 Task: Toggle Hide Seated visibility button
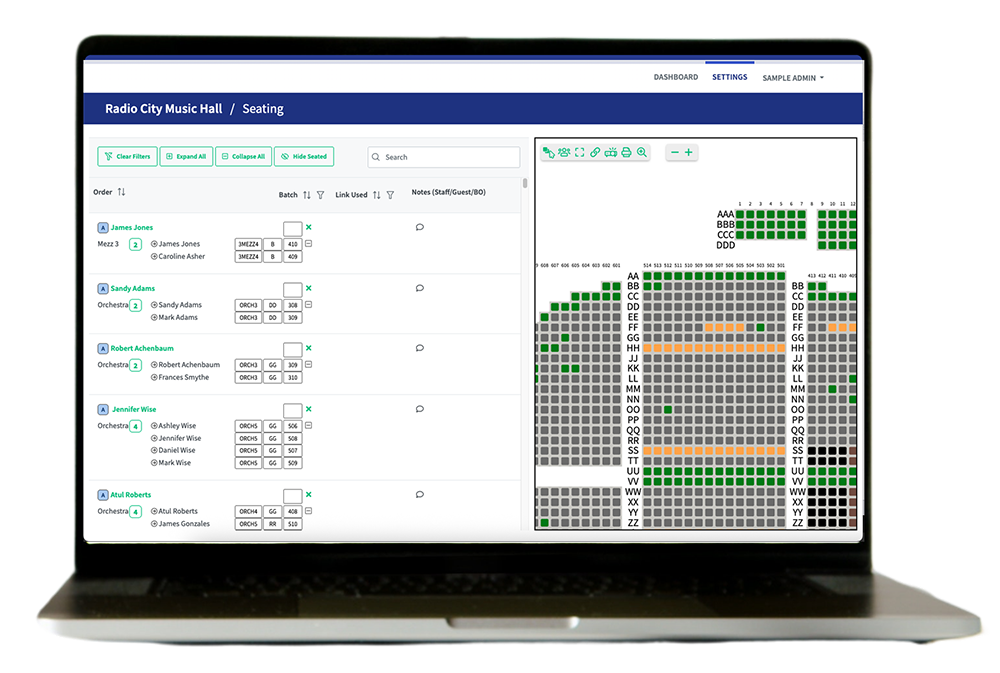pyautogui.click(x=304, y=157)
